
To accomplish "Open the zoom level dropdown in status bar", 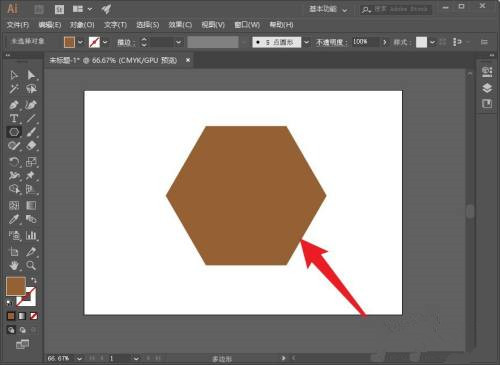I will point(79,359).
